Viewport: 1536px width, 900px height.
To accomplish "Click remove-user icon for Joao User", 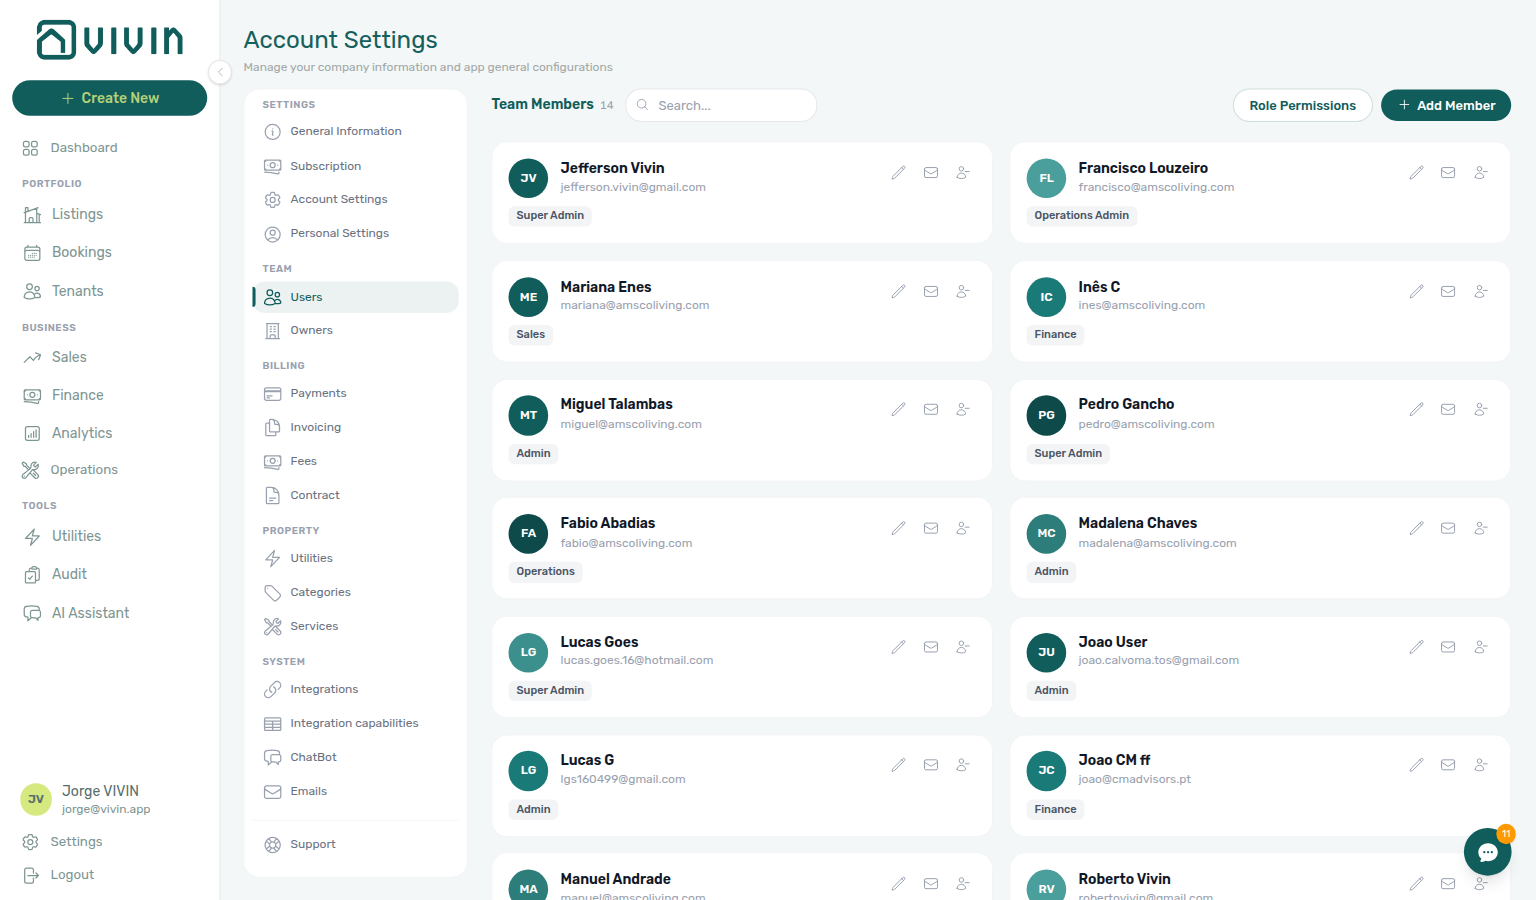I will coord(1481,648).
